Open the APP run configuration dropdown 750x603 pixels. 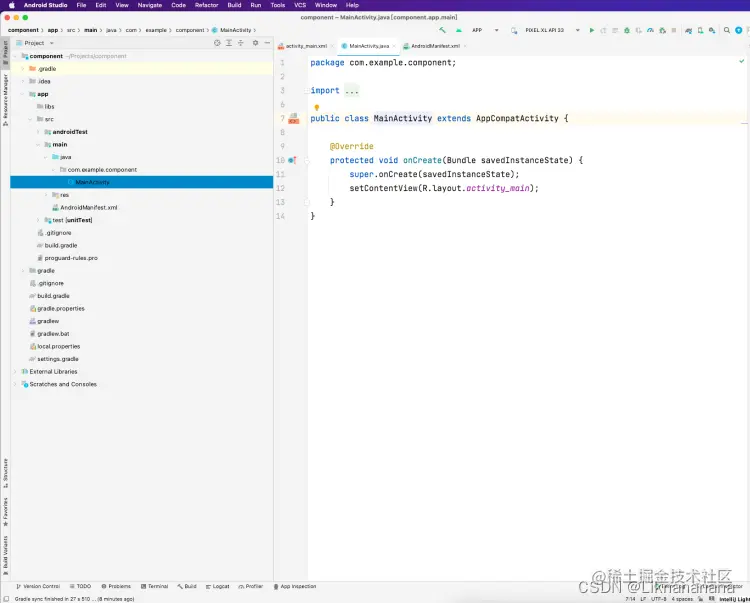tap(485, 30)
